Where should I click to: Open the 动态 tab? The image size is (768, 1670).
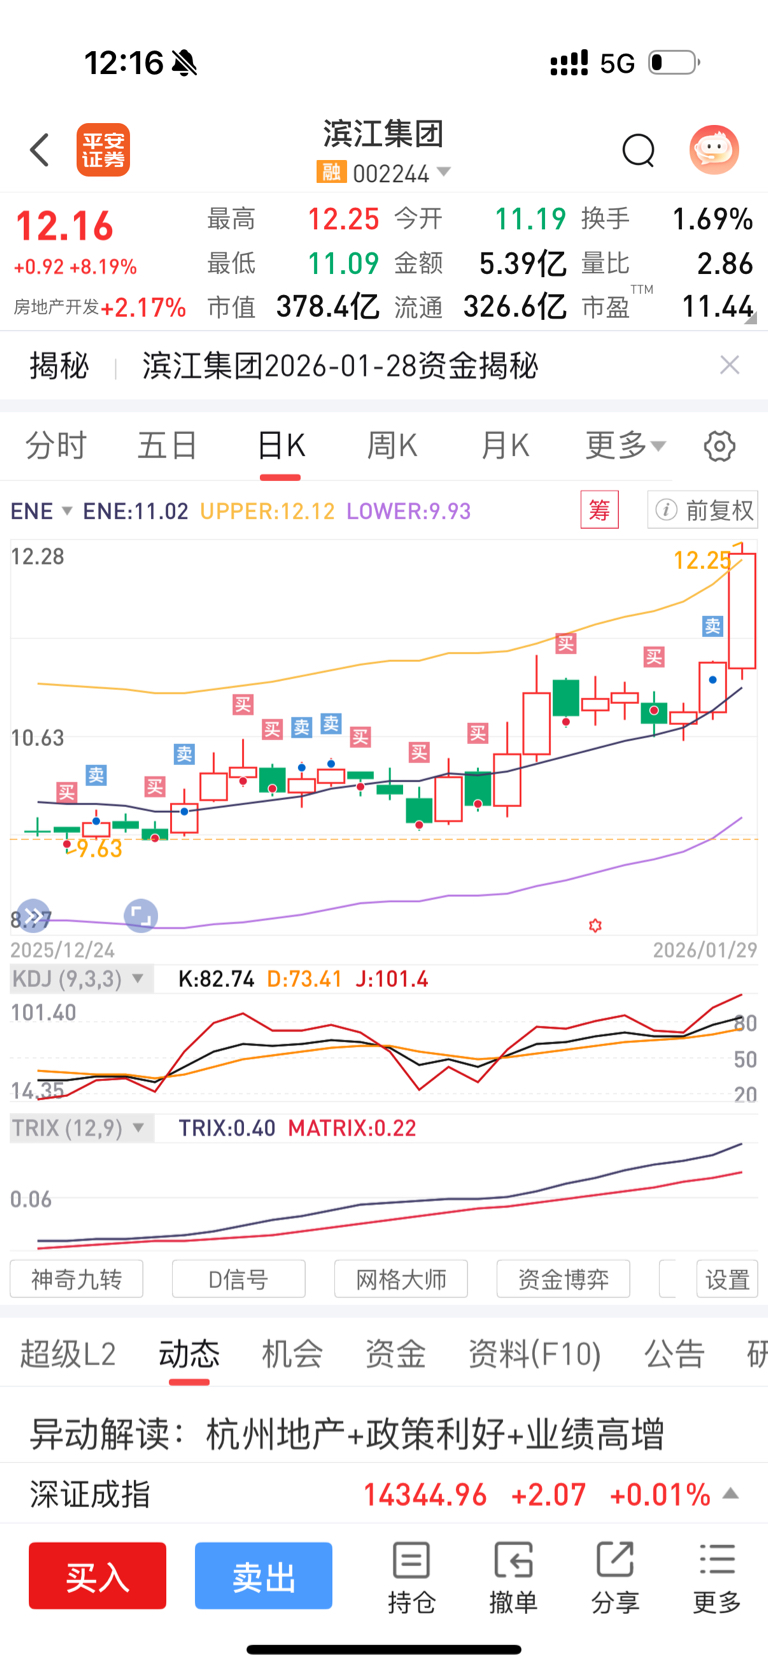click(x=189, y=1354)
